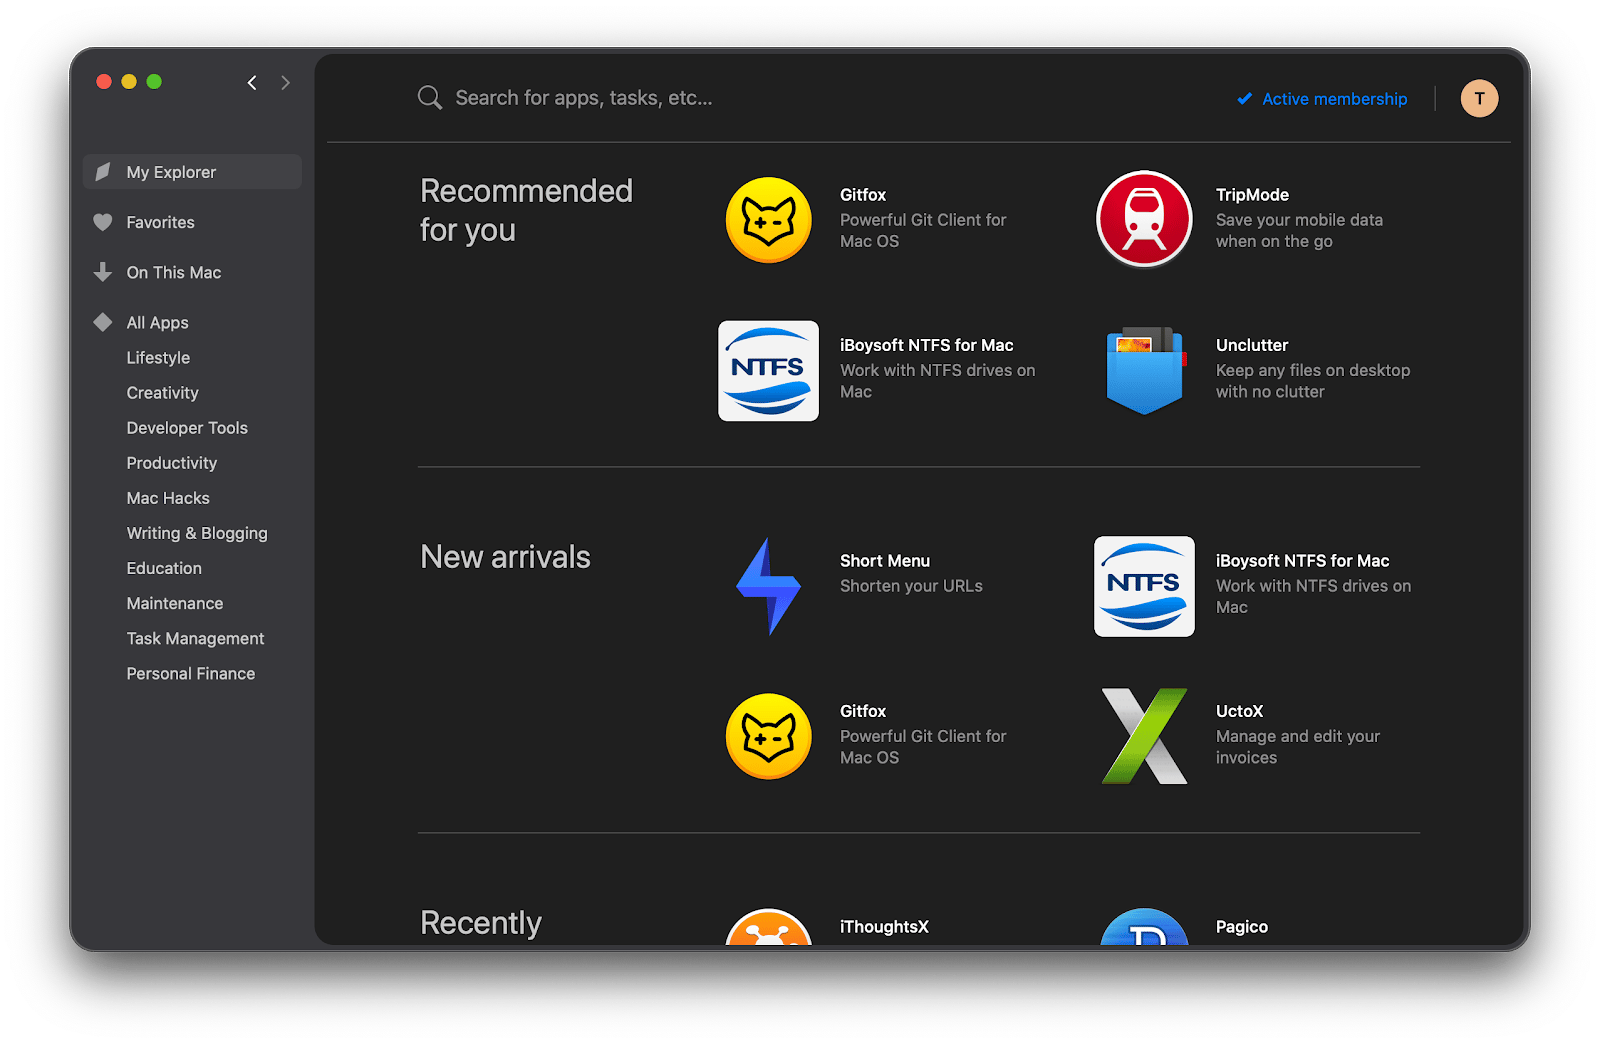Click the Short Menu app title
1600x1044 pixels.
click(885, 561)
